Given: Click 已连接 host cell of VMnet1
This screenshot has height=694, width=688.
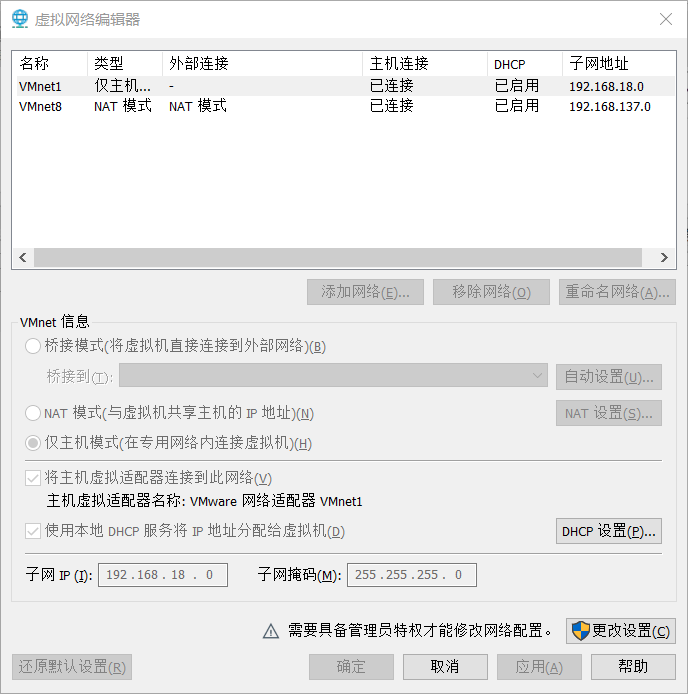Looking at the screenshot, I should tap(391, 86).
